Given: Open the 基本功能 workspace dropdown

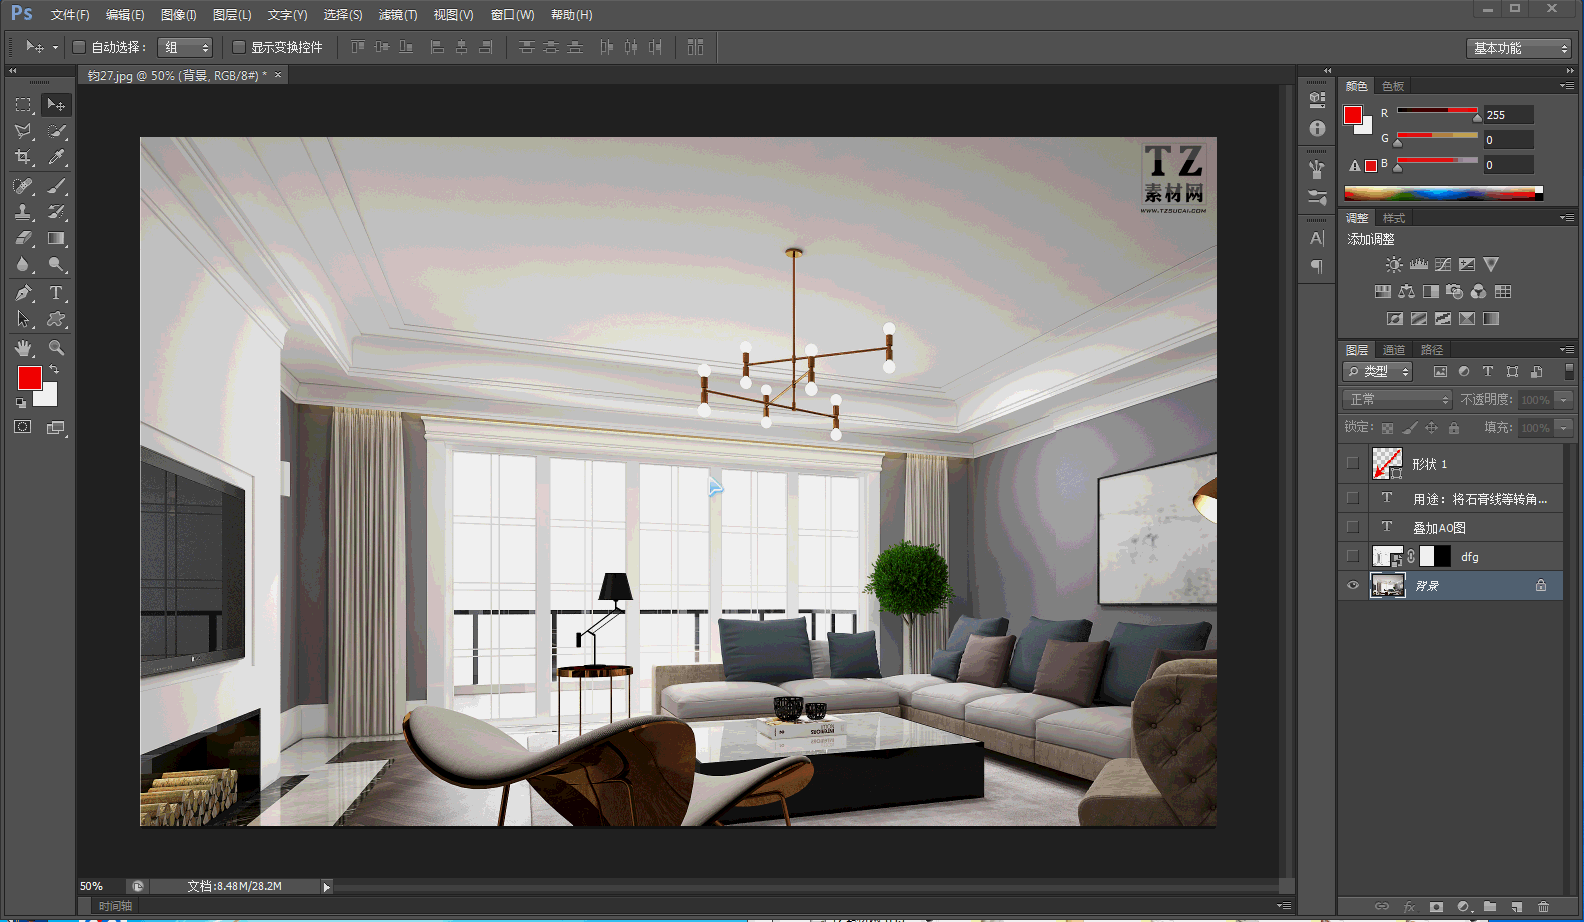Looking at the screenshot, I should (x=1519, y=48).
